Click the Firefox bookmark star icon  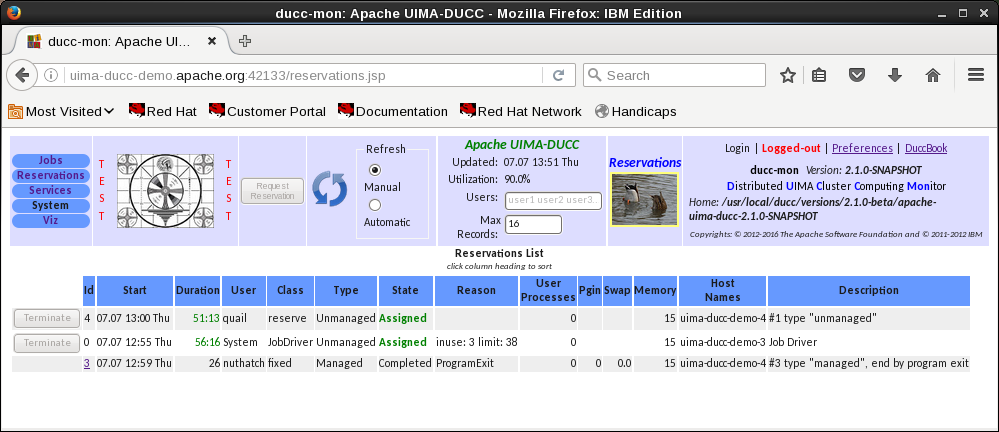(x=788, y=75)
